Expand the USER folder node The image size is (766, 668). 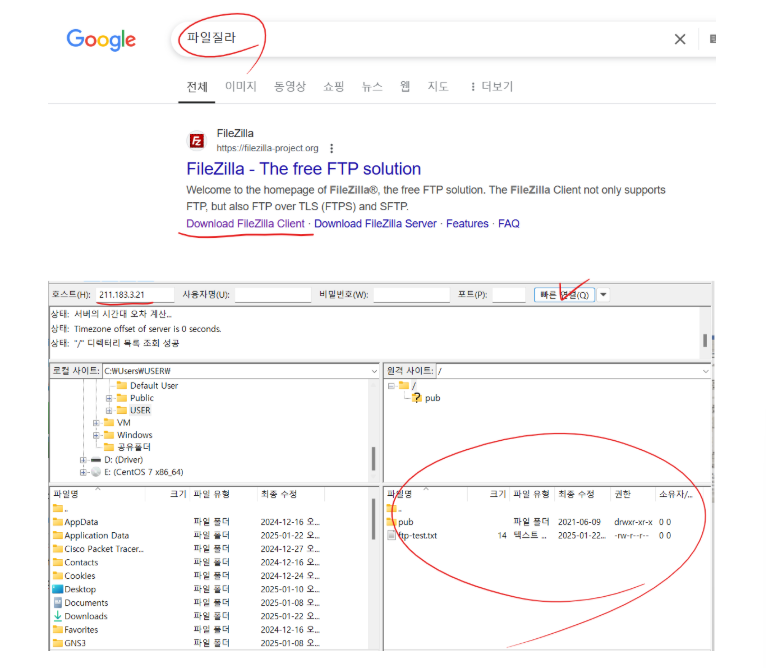(109, 410)
